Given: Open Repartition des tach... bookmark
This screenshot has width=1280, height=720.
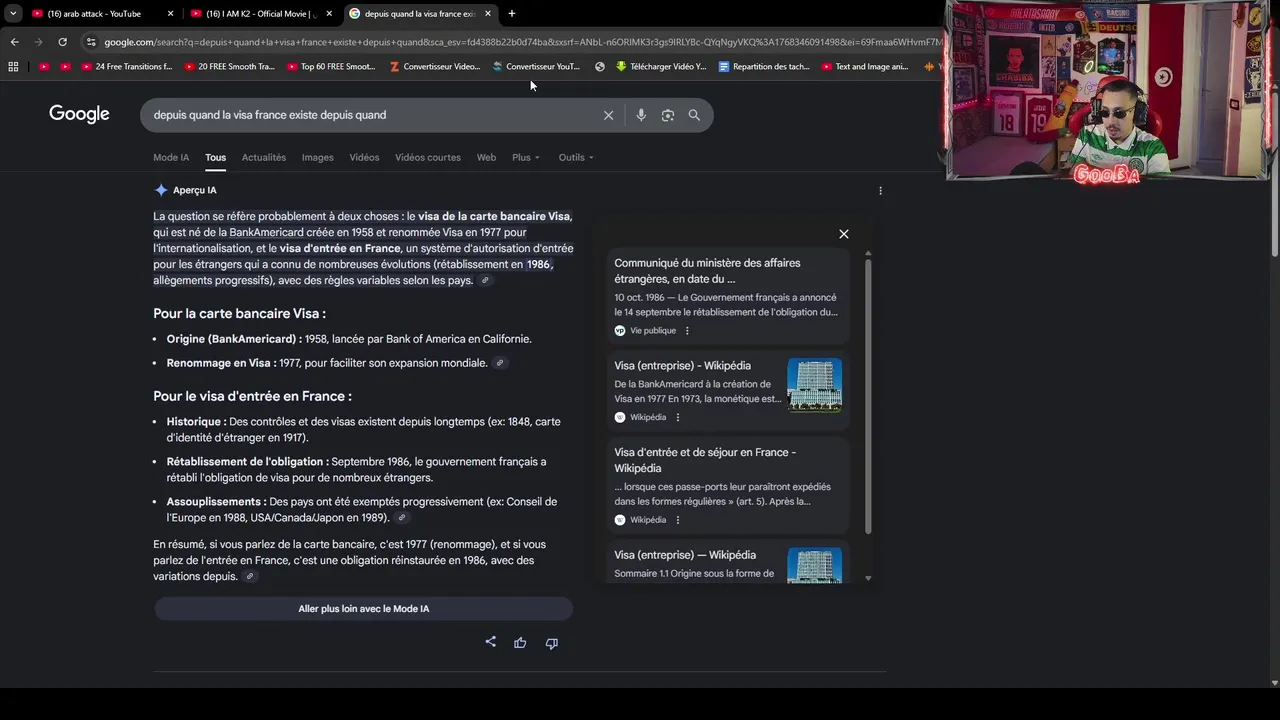Looking at the screenshot, I should [x=764, y=67].
